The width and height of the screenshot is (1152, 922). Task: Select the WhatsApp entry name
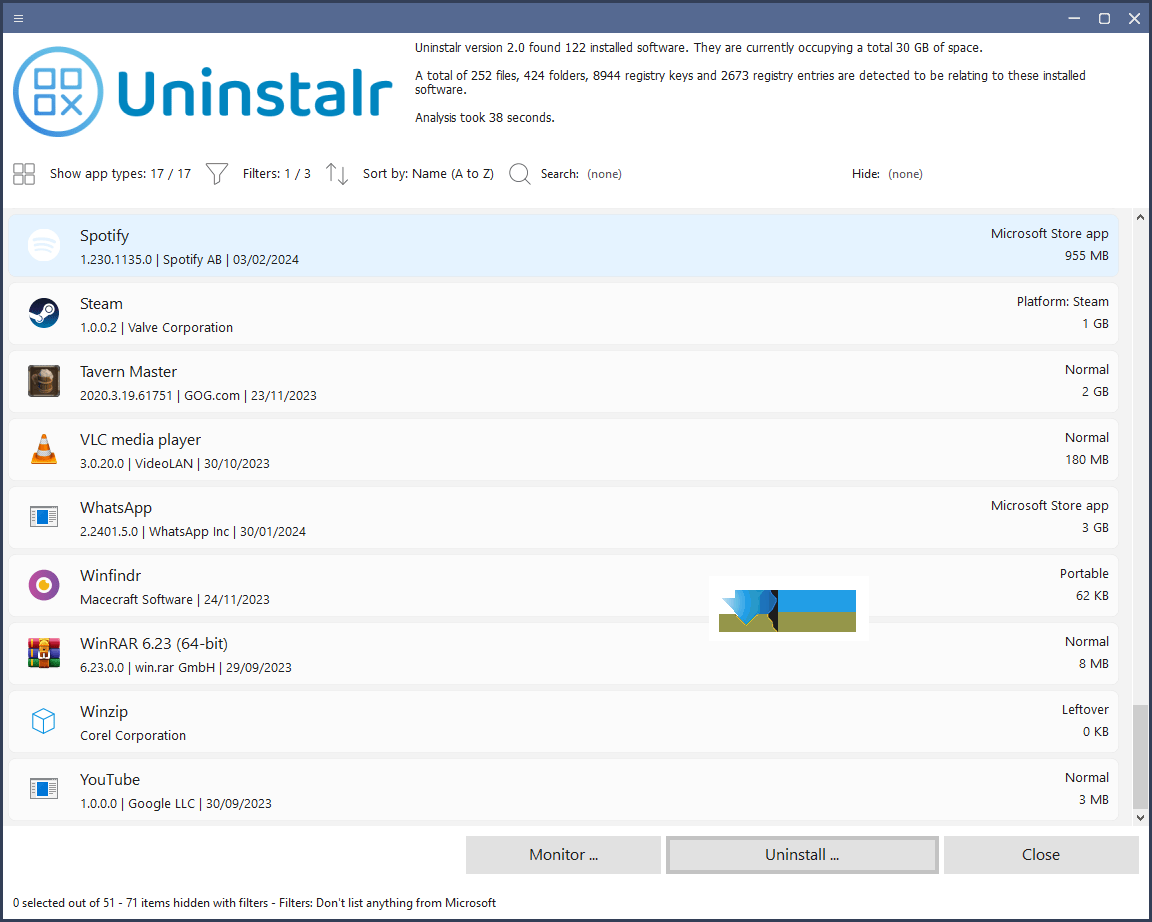click(116, 508)
